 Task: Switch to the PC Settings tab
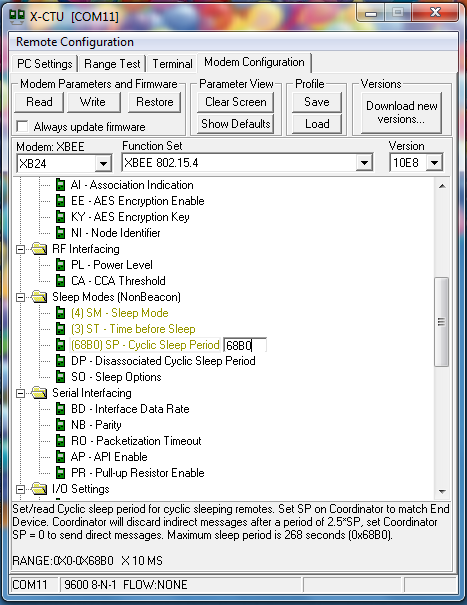[x=44, y=64]
